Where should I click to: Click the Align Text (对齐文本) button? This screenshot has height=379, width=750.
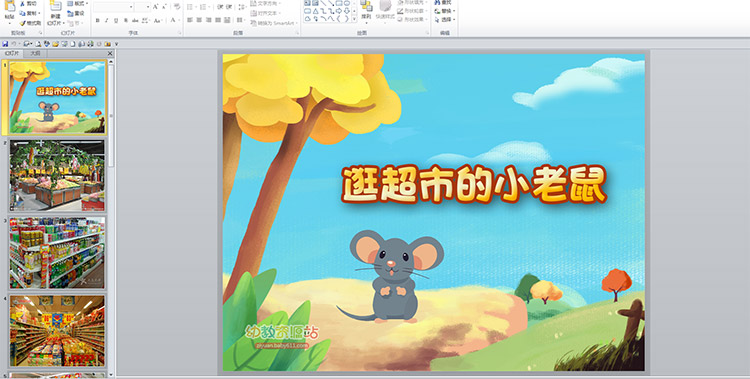(265, 13)
